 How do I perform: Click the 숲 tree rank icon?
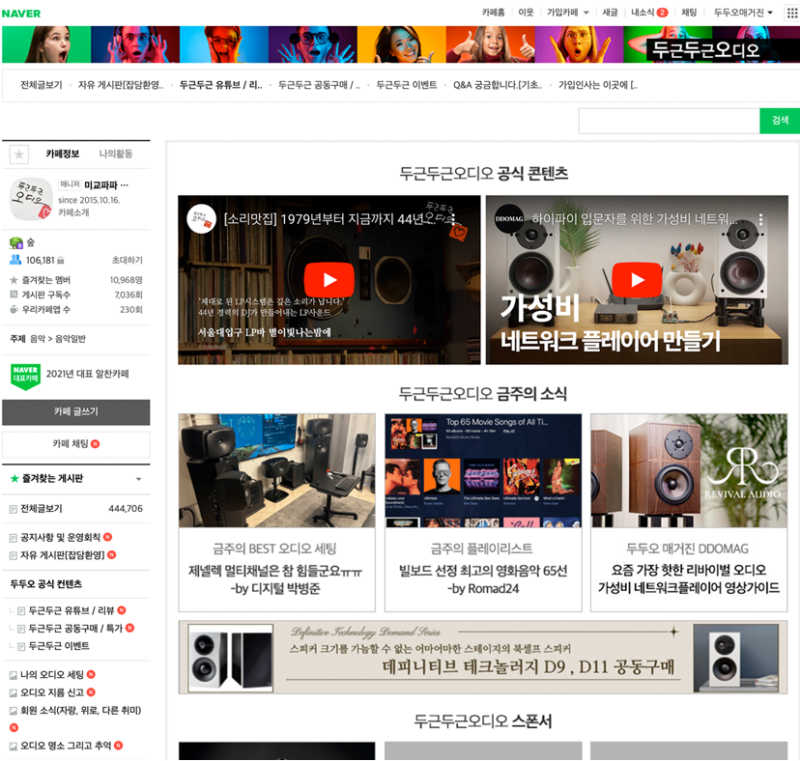[x=16, y=242]
